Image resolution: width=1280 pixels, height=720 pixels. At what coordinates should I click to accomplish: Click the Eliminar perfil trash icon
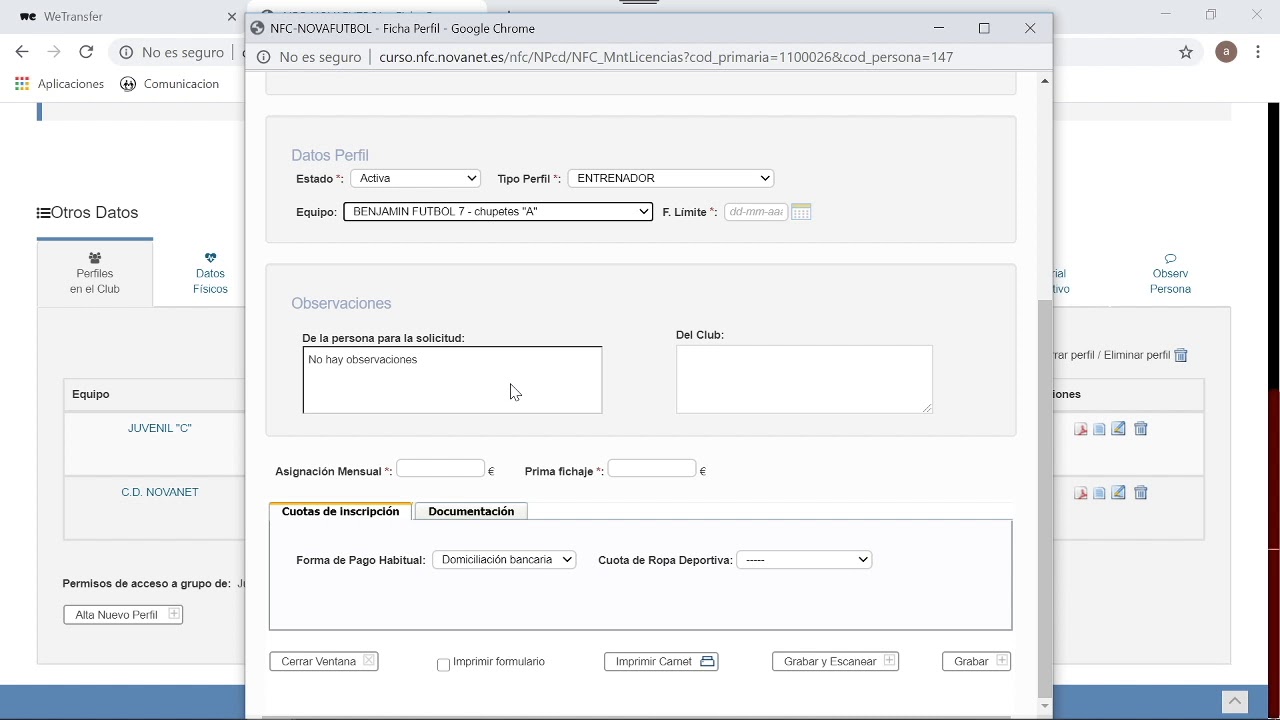tap(1181, 355)
